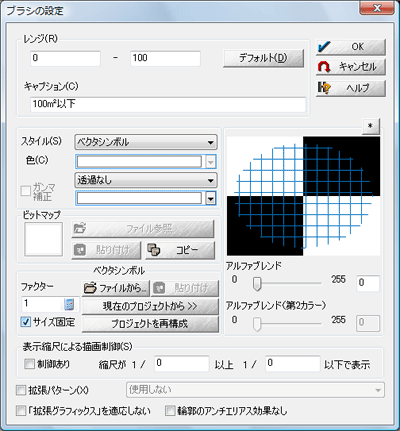Image resolution: width=400 pixels, height=431 pixels.
Task: Click the asterisk button above the preview
Action: (370, 126)
